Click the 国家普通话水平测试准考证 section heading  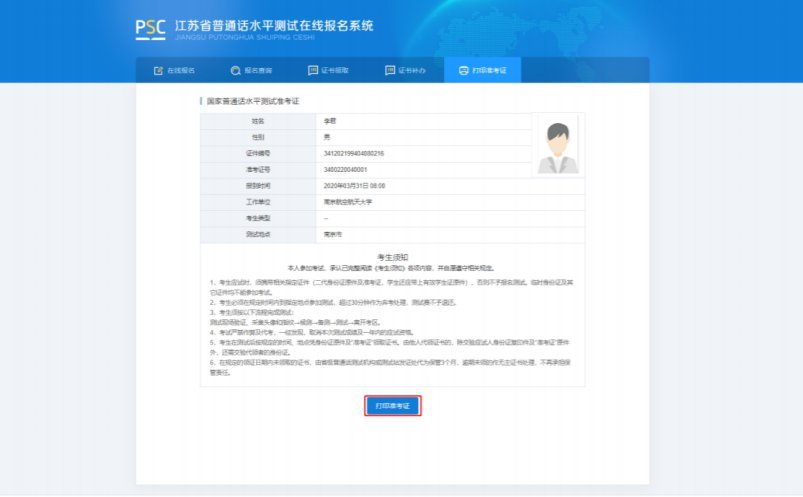click(253, 101)
